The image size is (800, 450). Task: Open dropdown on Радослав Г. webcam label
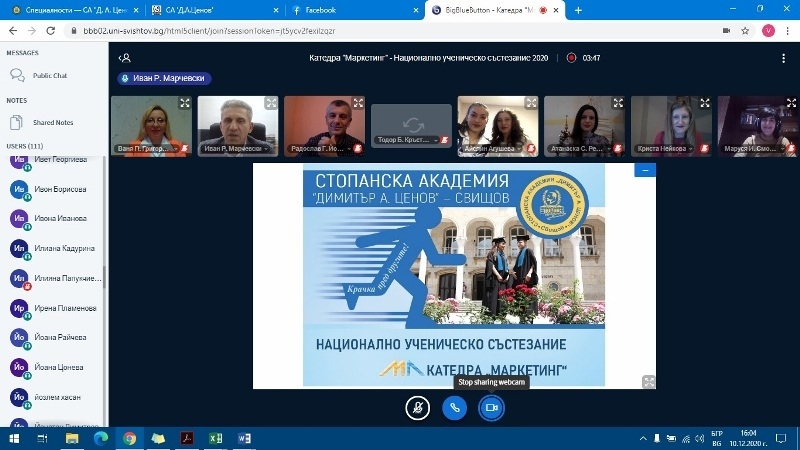coord(349,148)
